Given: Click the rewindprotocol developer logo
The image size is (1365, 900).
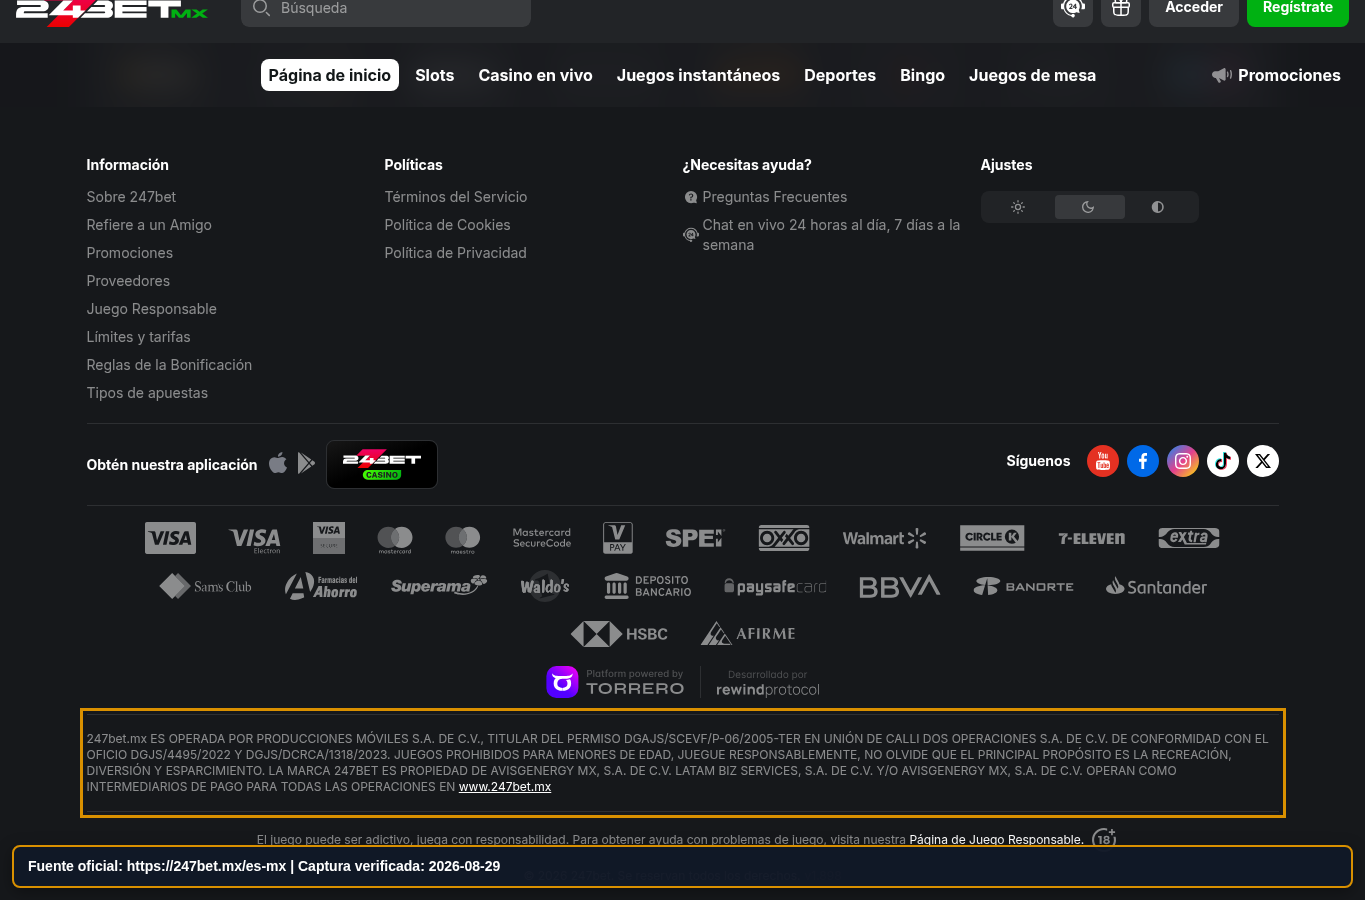Looking at the screenshot, I should tap(768, 683).
